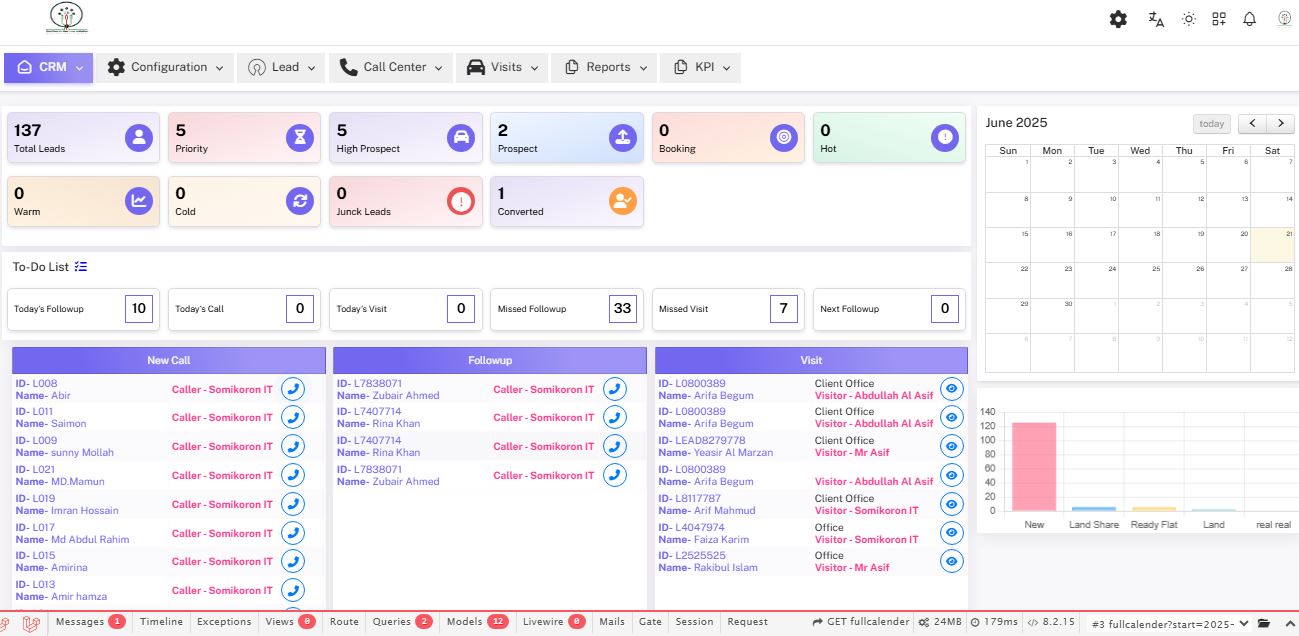Open the notifications bell icon

(1249, 19)
